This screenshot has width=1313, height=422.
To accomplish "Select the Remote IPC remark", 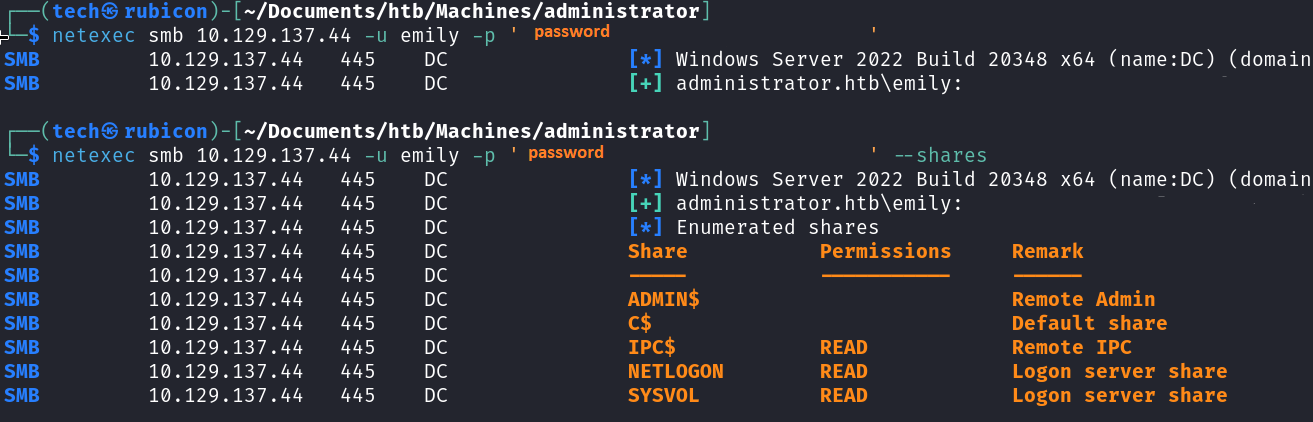I will tap(1071, 347).
